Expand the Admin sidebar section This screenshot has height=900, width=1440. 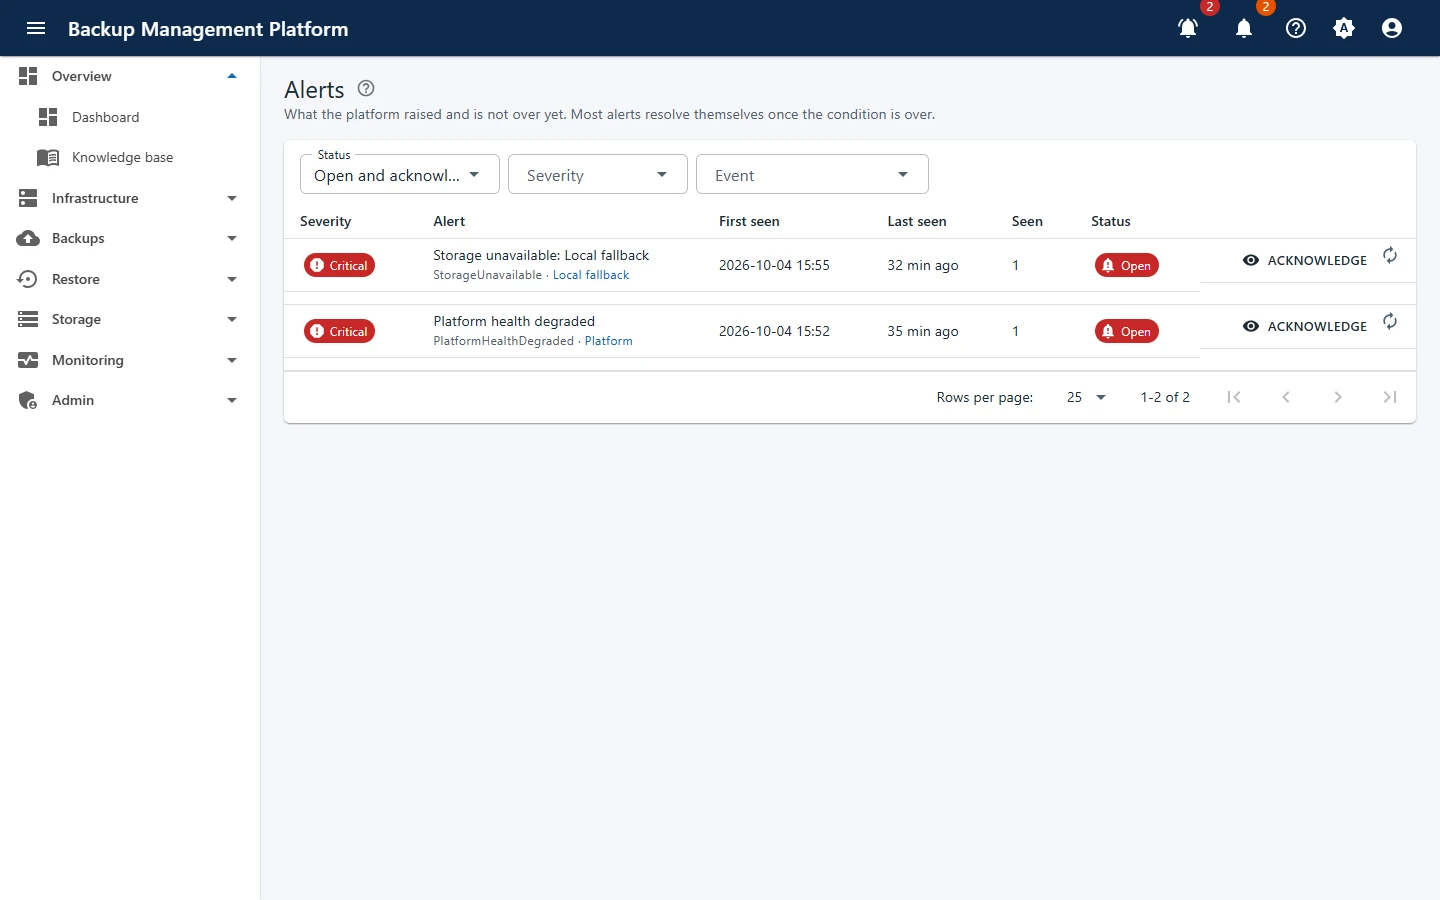[130, 400]
